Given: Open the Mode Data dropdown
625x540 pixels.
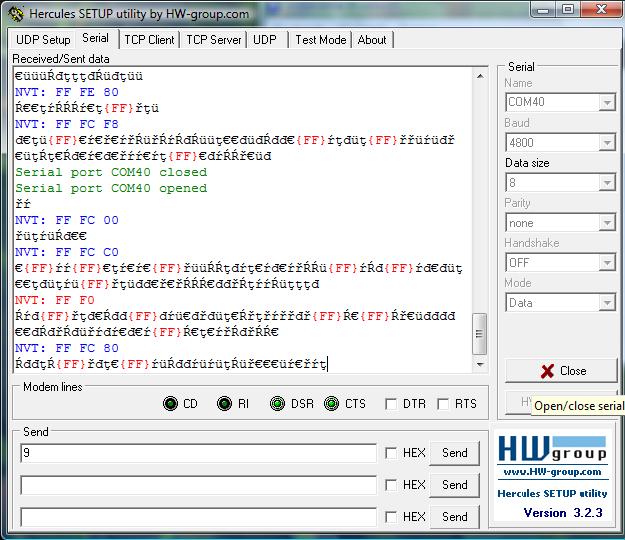Looking at the screenshot, I should (x=607, y=303).
